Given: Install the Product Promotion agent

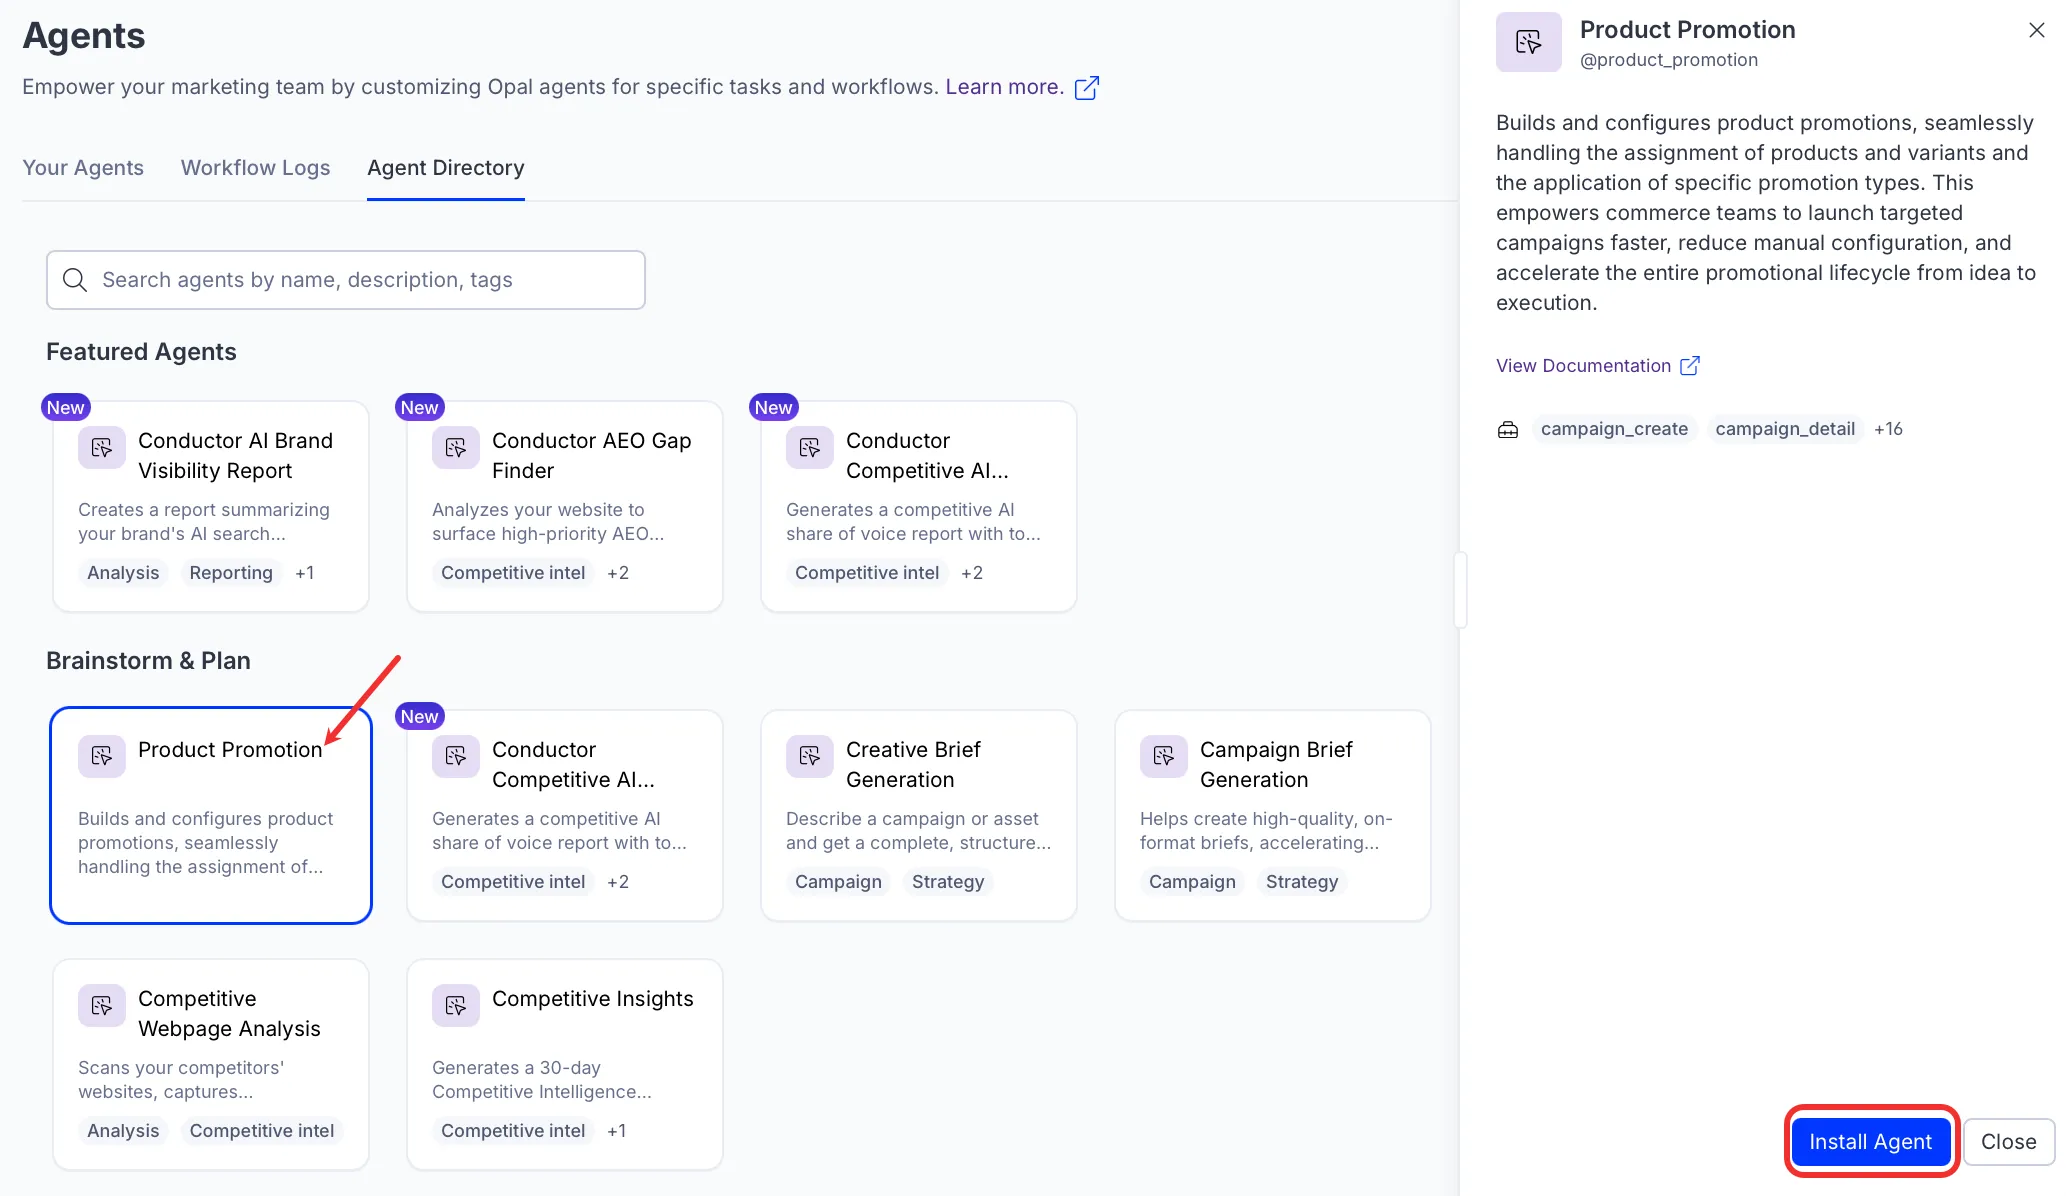Looking at the screenshot, I should [1871, 1142].
